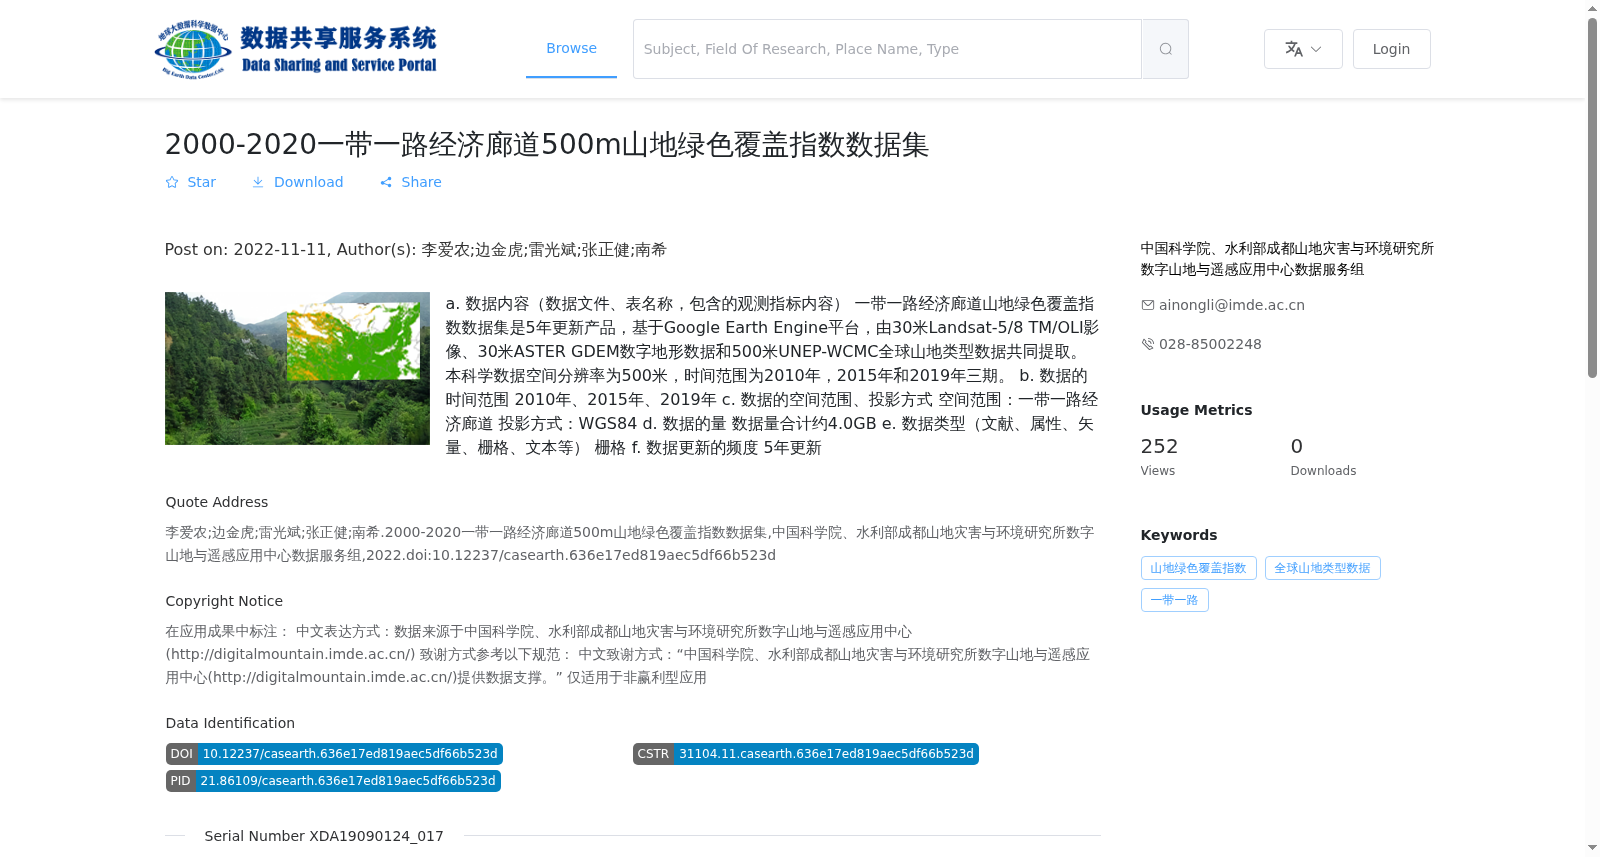
Task: Open the dataset preview thumbnail image
Action: pyautogui.click(x=297, y=368)
